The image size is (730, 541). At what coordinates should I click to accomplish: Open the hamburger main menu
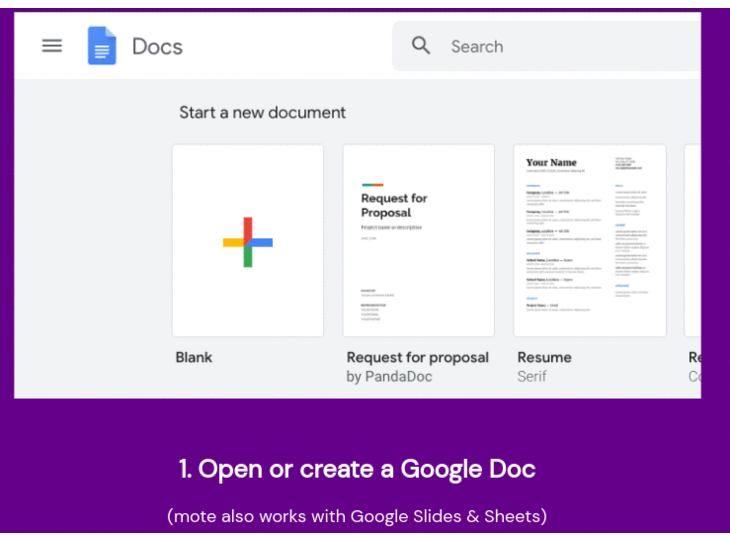click(52, 46)
